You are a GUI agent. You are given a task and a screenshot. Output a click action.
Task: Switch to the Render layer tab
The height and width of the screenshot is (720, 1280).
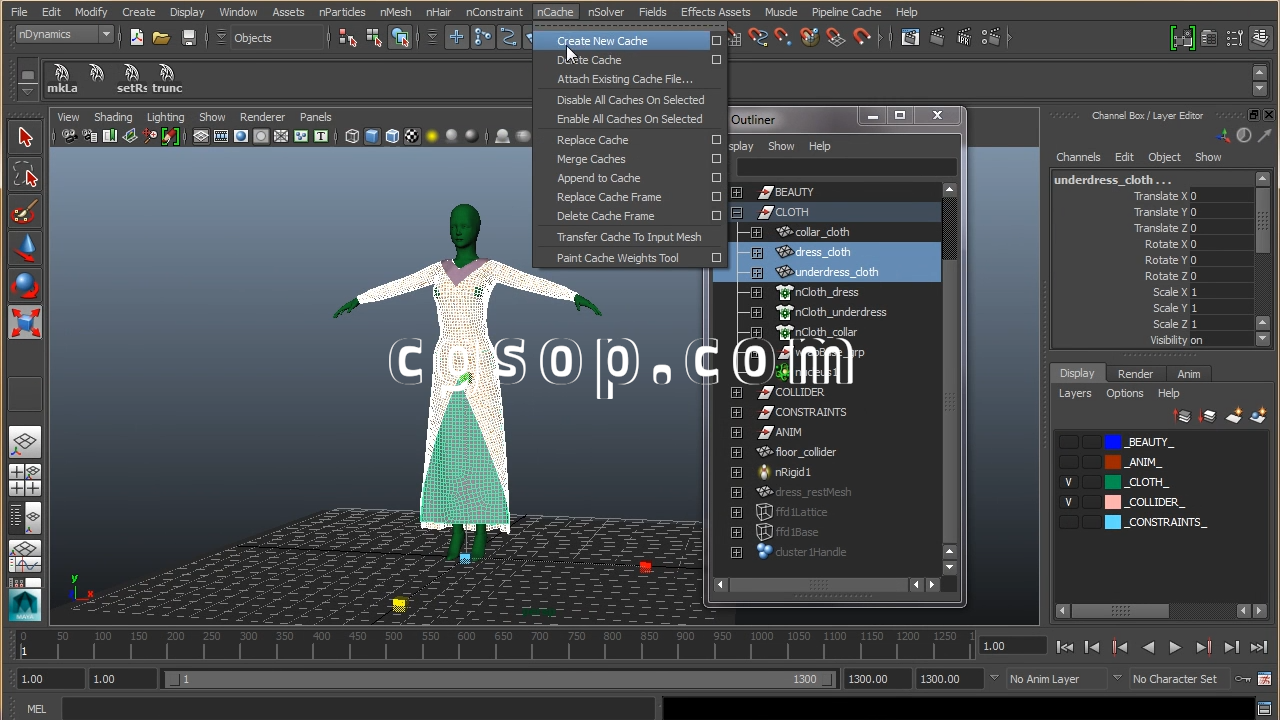[x=1135, y=374]
